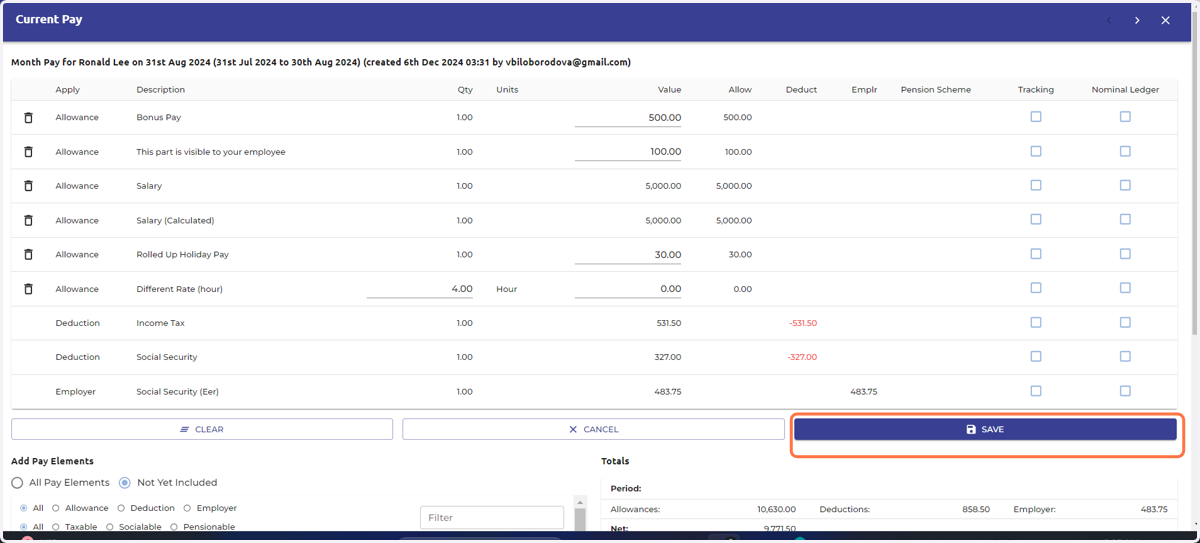The width and height of the screenshot is (1200, 543).
Task: Delete the Bonus Pay allowance row
Action: (x=28, y=118)
